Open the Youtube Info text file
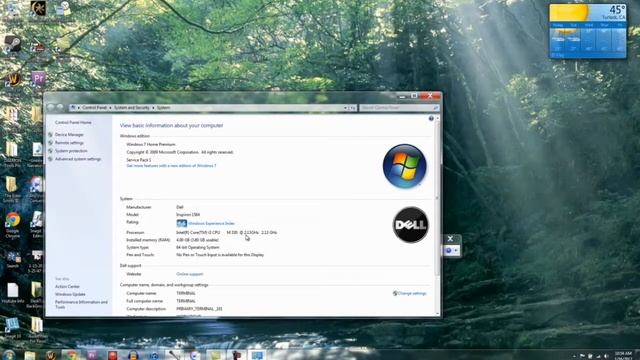This screenshot has height=360, width=640. 13,293
